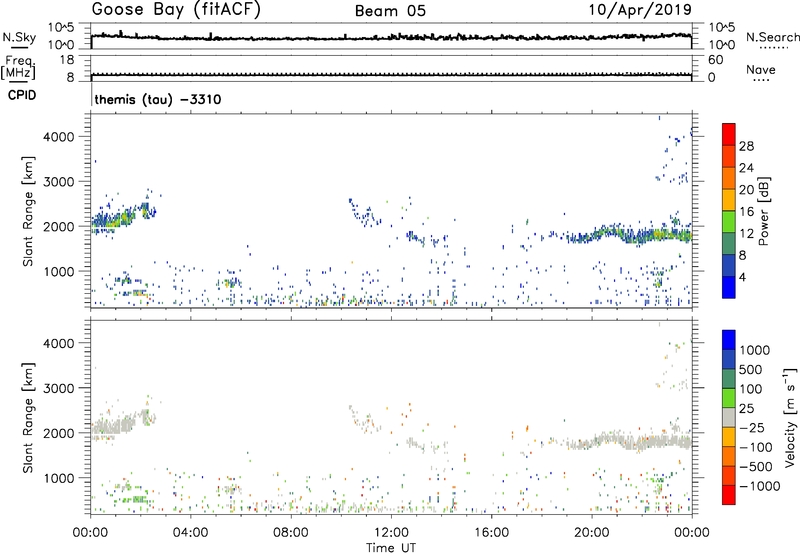Click the date '10/Apr/2019'
Screen dimensions: 800x554
point(640,10)
